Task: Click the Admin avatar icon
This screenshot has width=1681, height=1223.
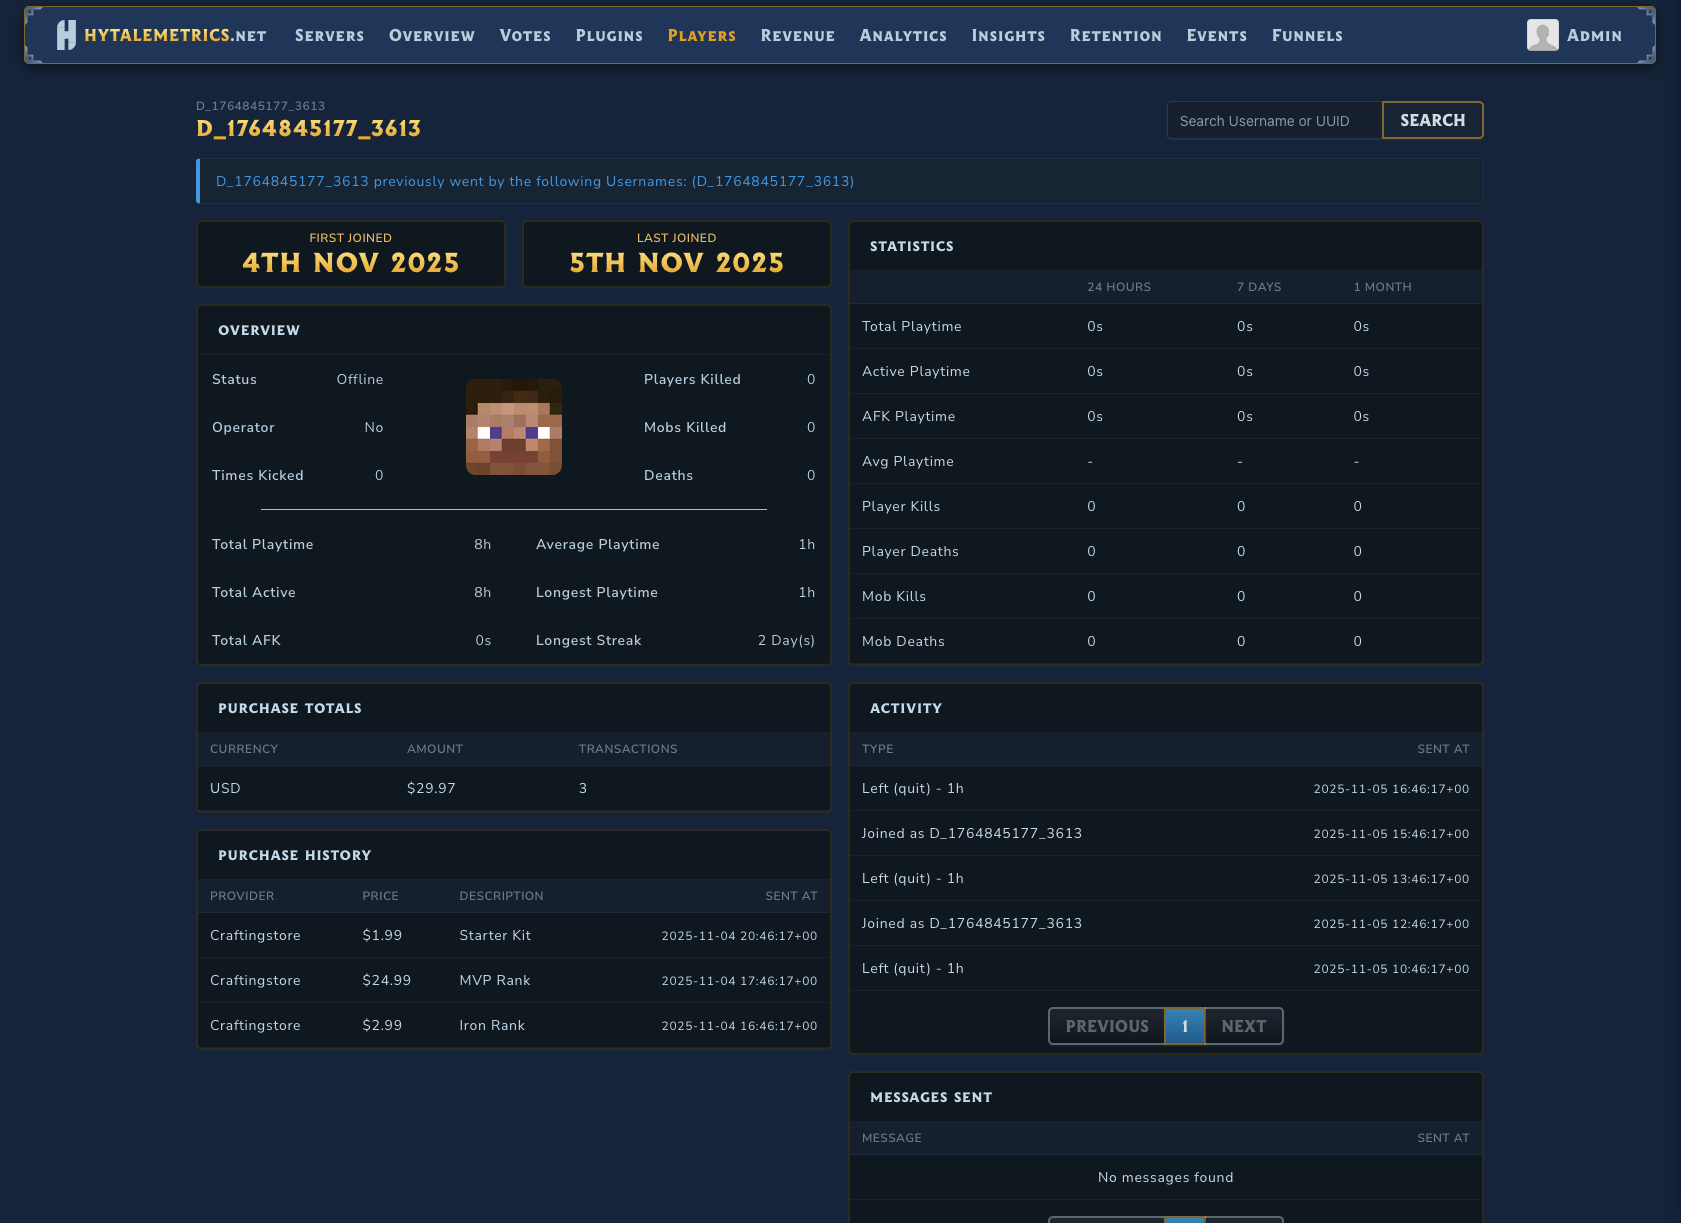Action: [x=1542, y=35]
